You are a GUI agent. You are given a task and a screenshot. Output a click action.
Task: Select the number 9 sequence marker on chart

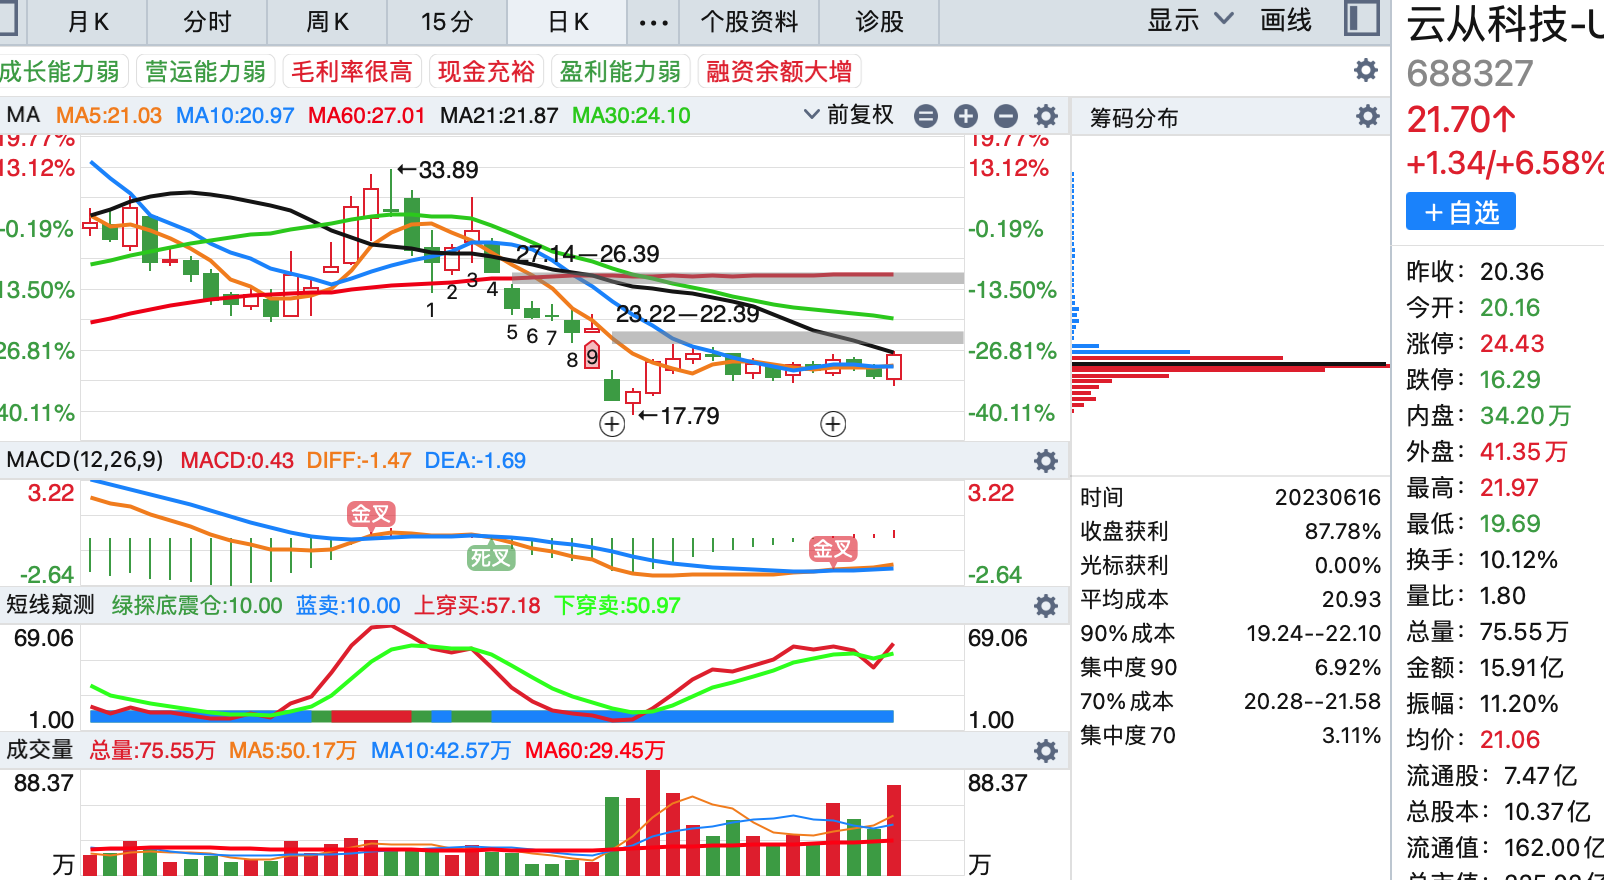592,356
